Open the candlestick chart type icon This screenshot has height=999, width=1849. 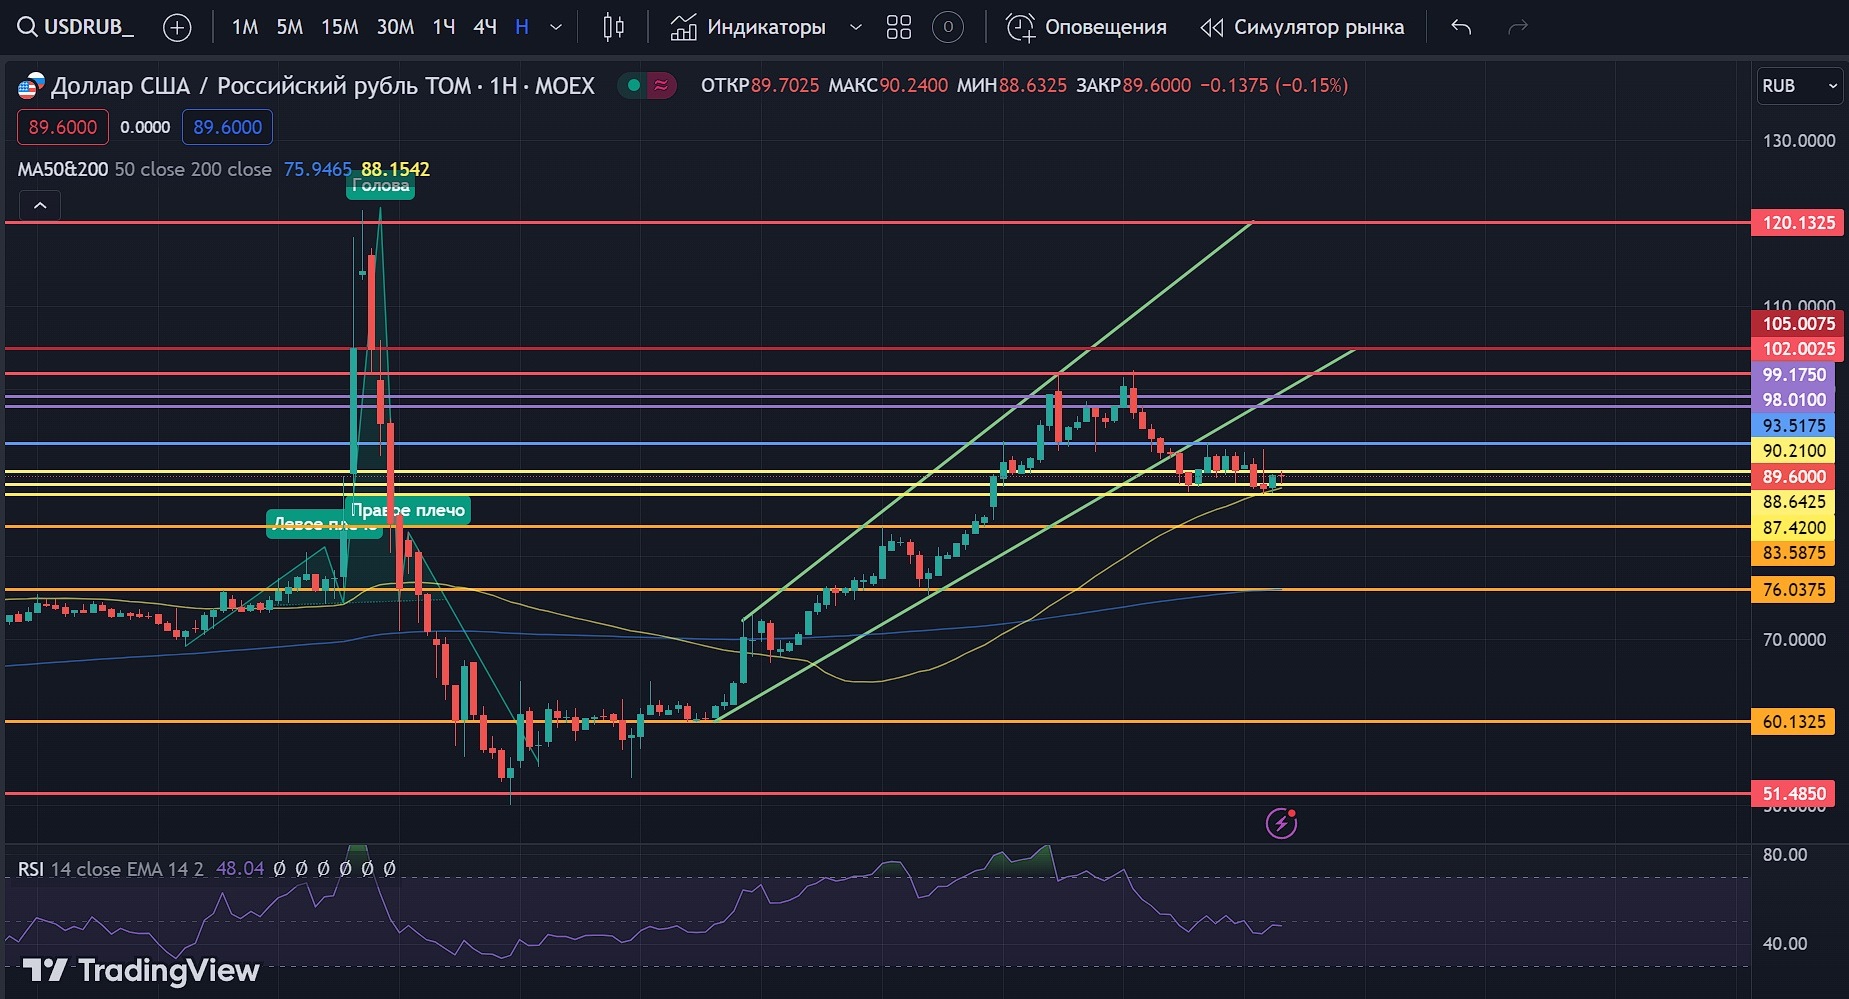614,28
